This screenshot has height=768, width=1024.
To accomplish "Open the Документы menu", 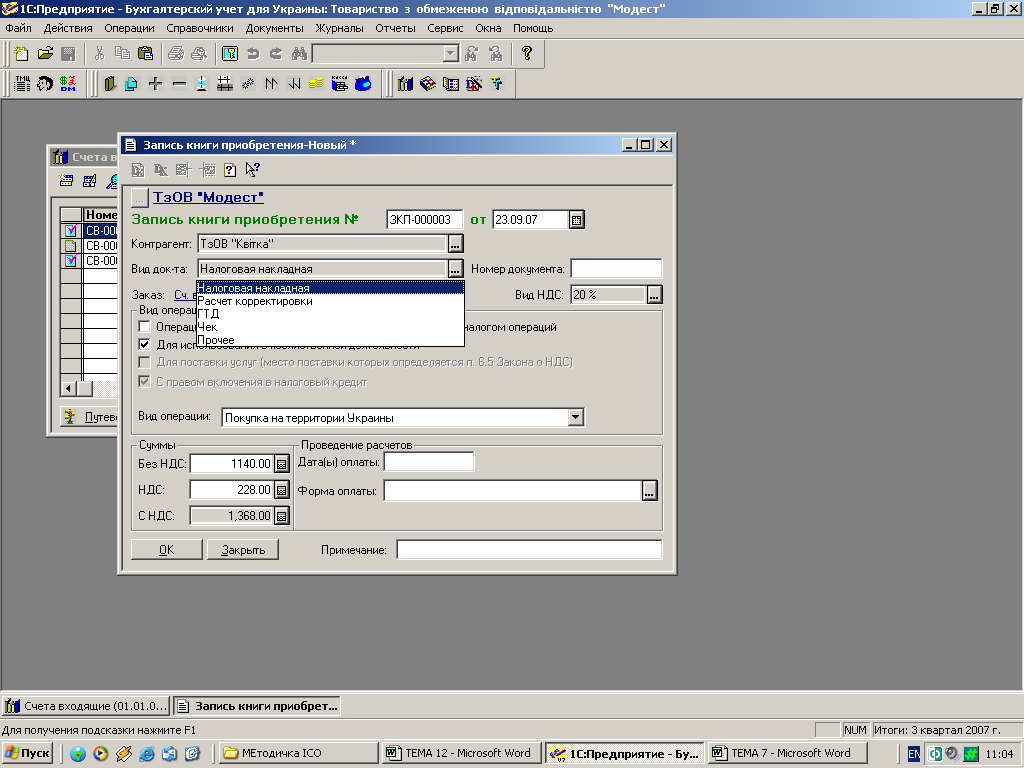I will pos(274,28).
